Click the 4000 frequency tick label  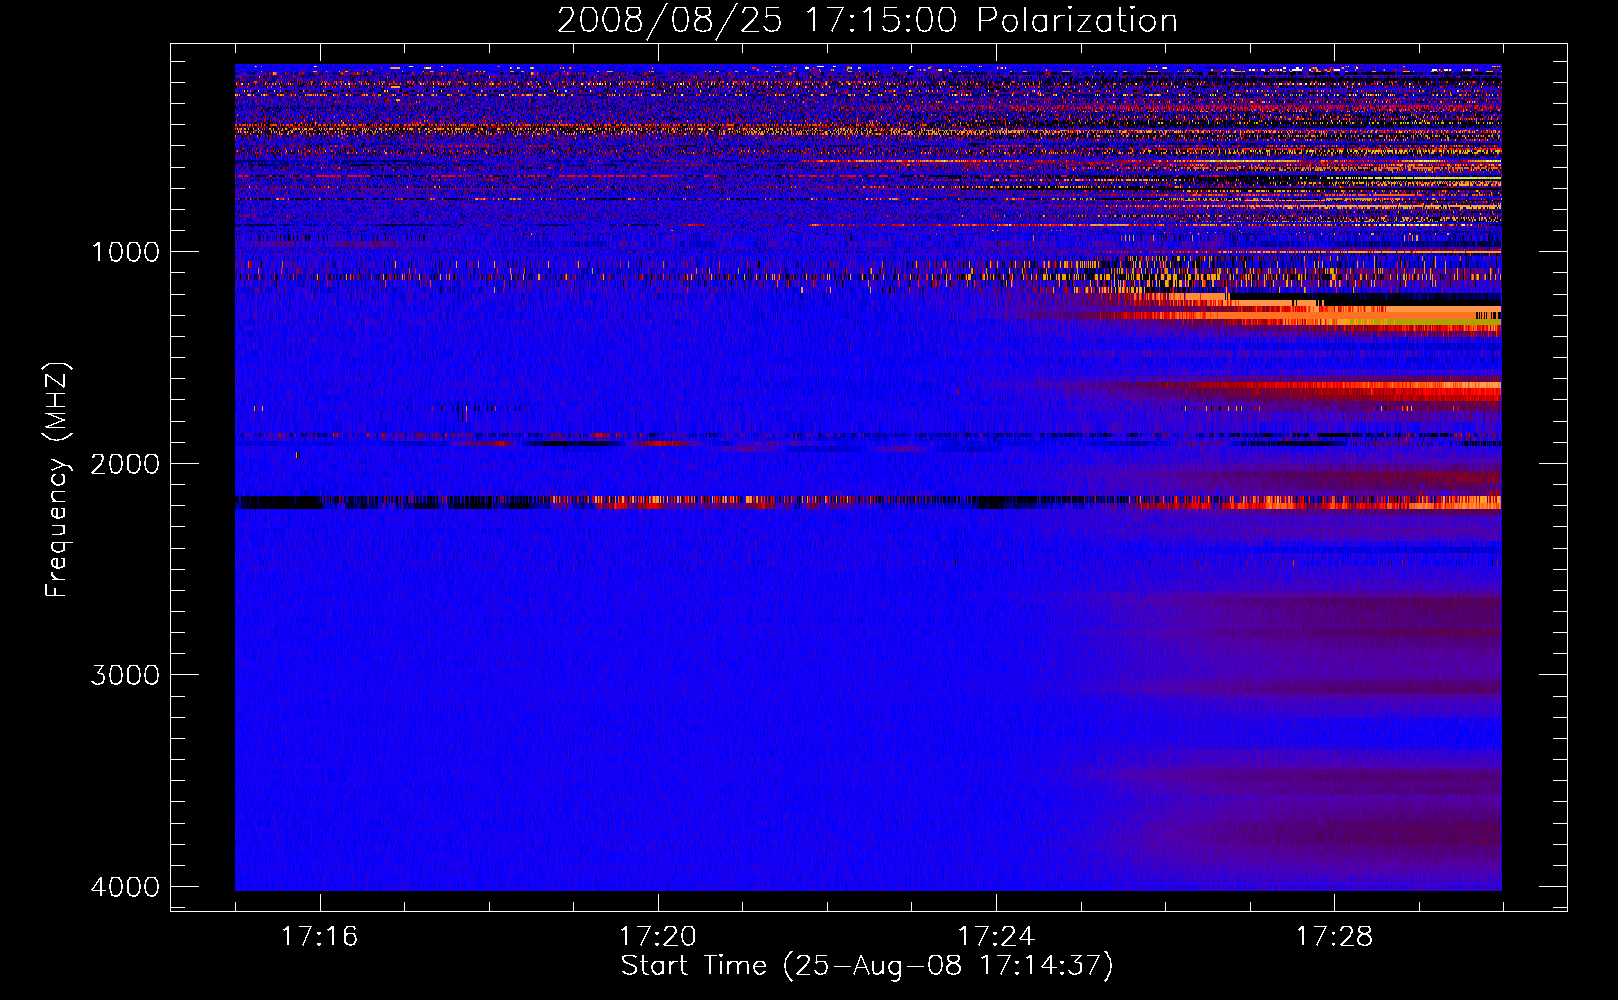(125, 887)
